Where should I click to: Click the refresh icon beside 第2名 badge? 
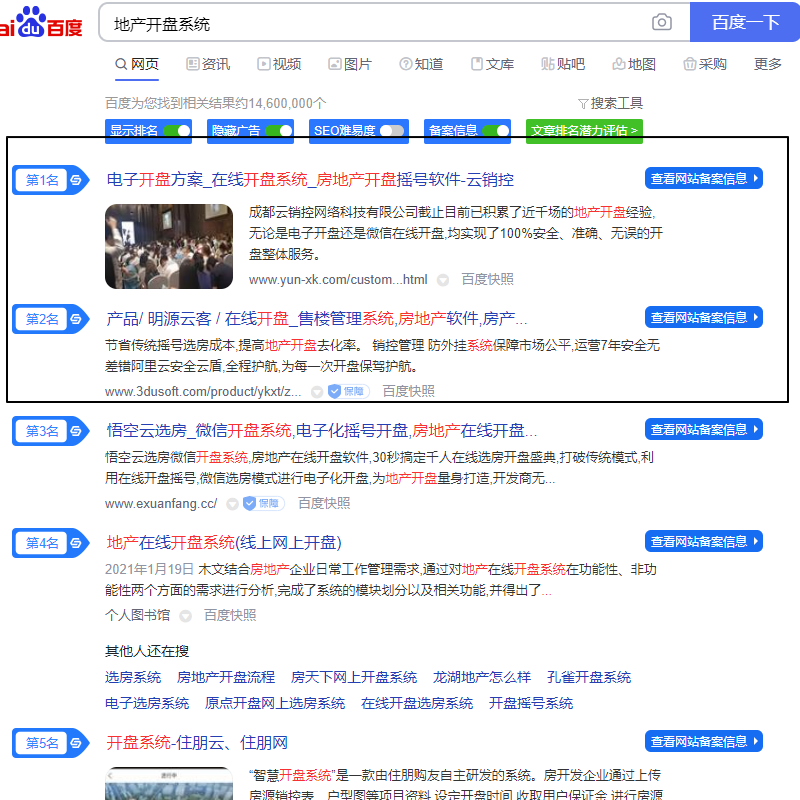pos(76,319)
